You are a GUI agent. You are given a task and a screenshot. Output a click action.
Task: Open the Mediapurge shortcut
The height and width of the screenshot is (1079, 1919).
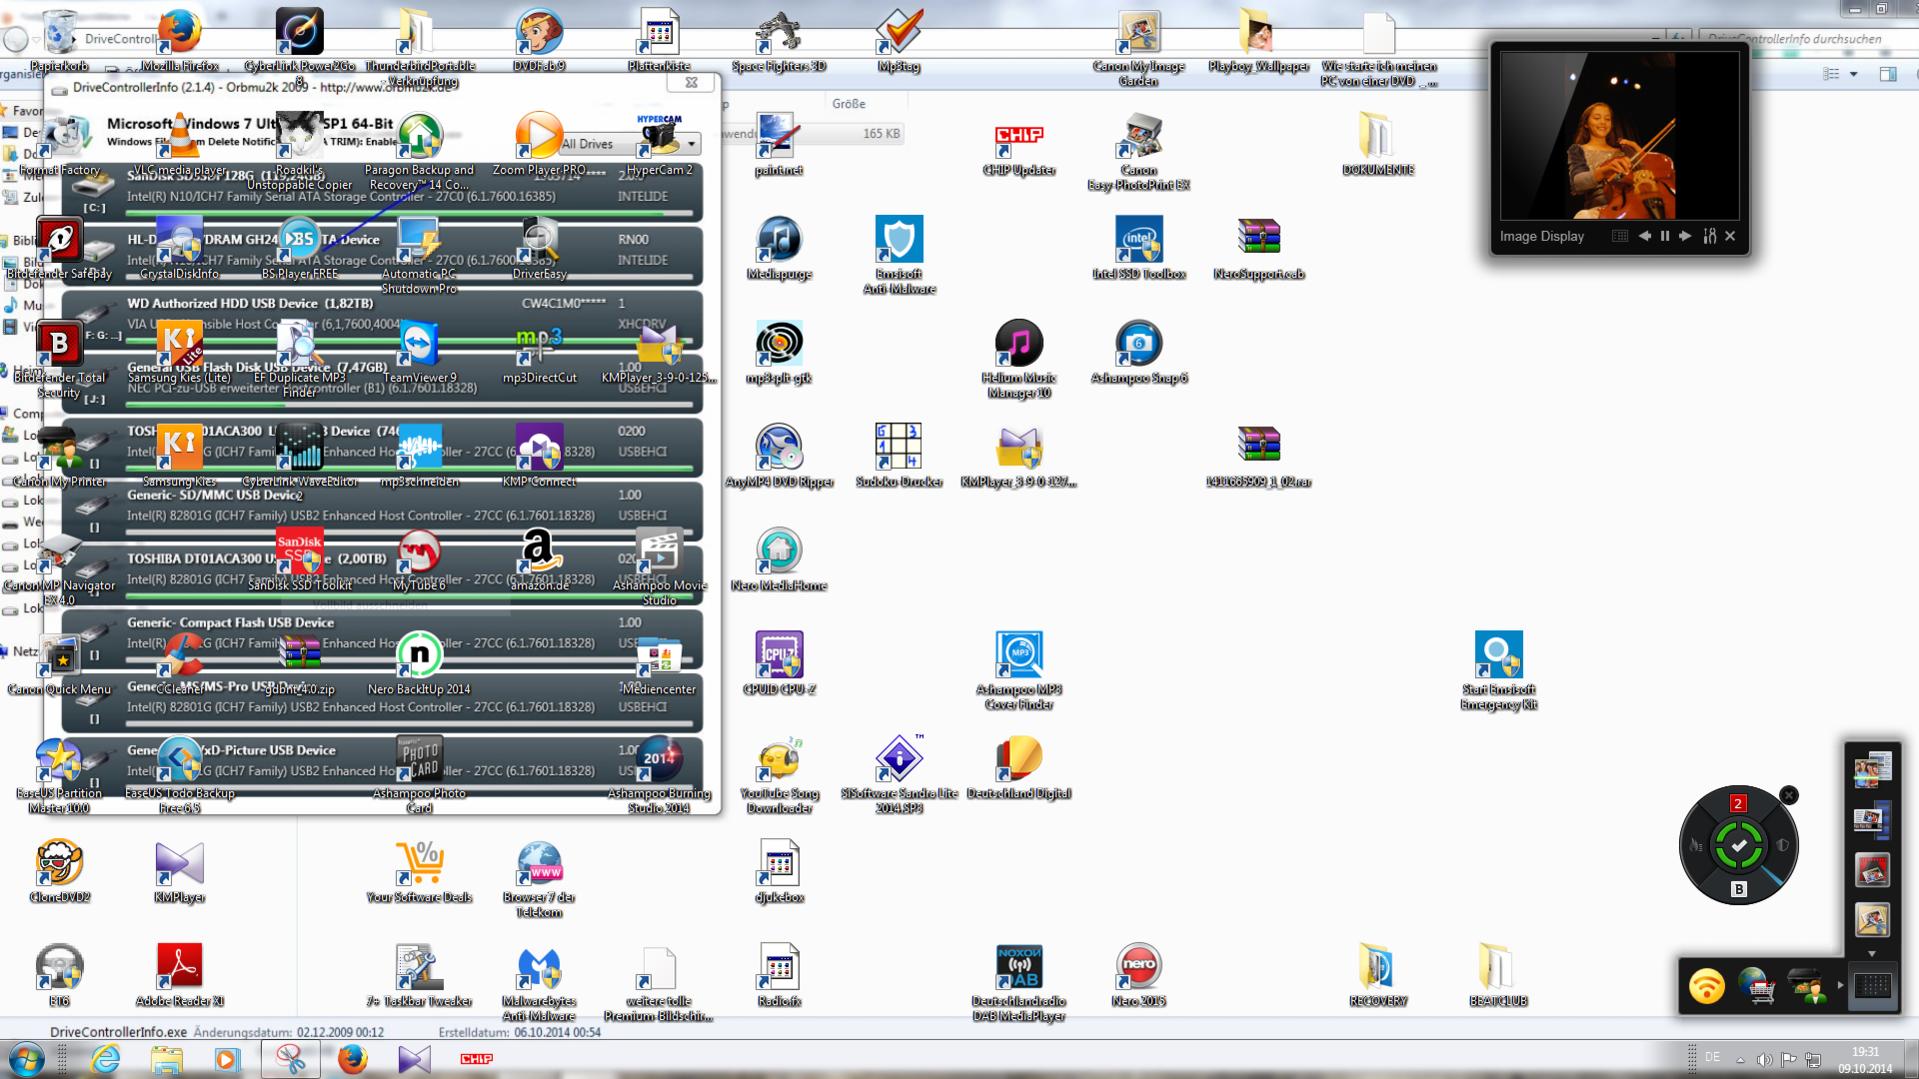(x=779, y=248)
